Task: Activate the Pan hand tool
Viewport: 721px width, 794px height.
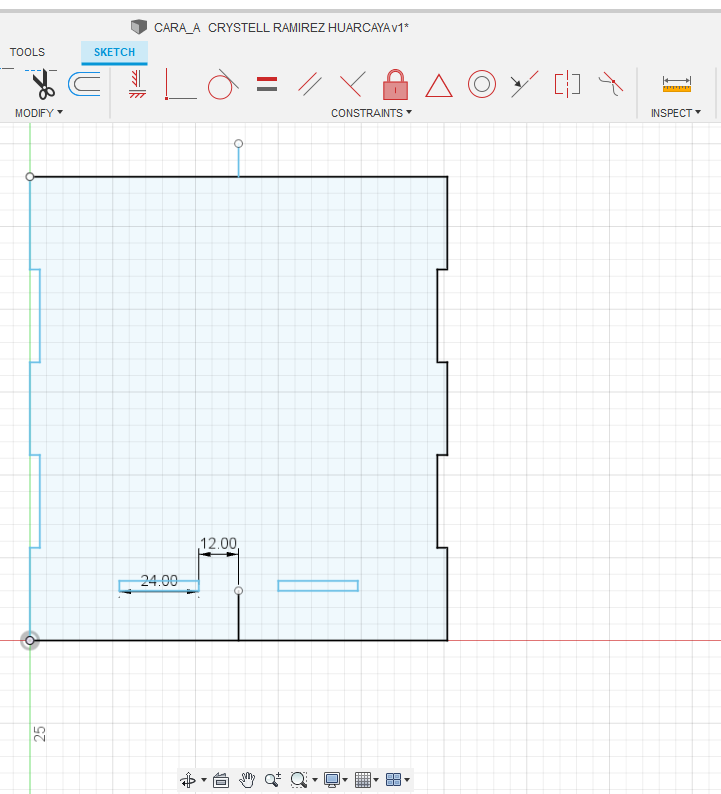Action: click(247, 780)
